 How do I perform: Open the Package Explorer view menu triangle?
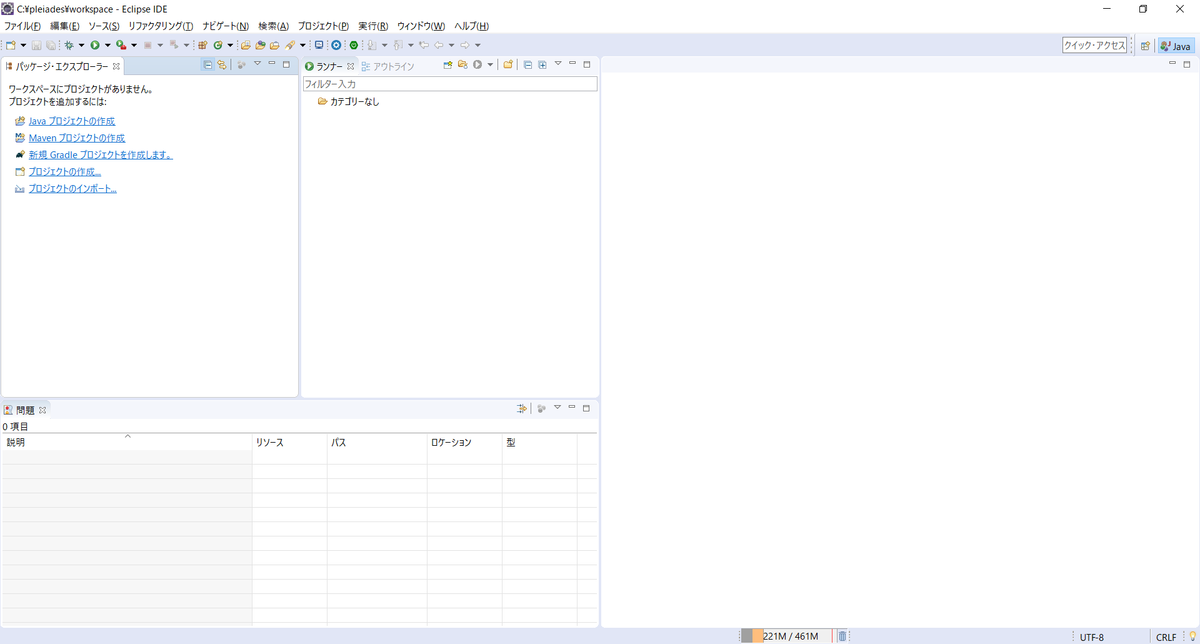coord(257,64)
